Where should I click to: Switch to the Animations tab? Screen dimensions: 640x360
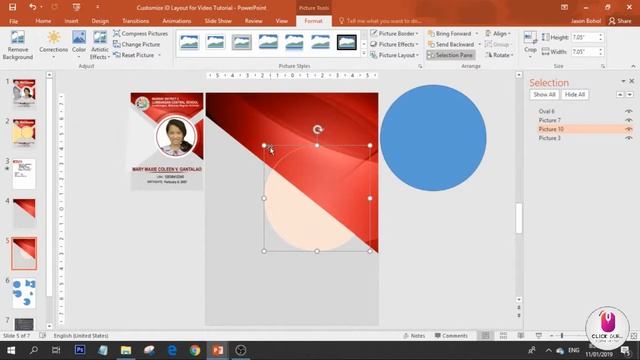[177, 21]
